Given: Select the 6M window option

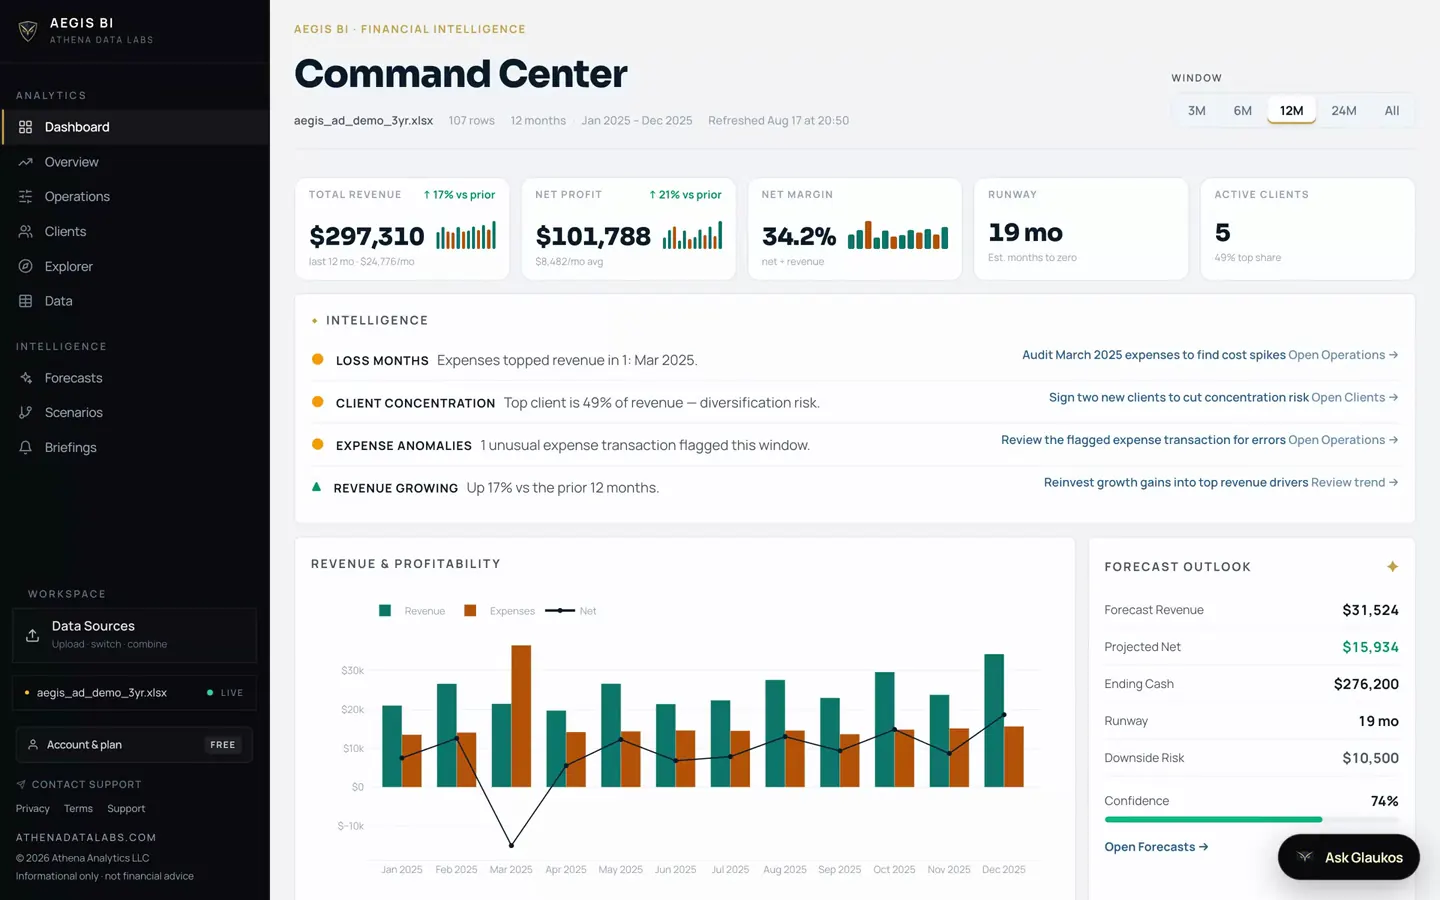Looking at the screenshot, I should (x=1242, y=111).
